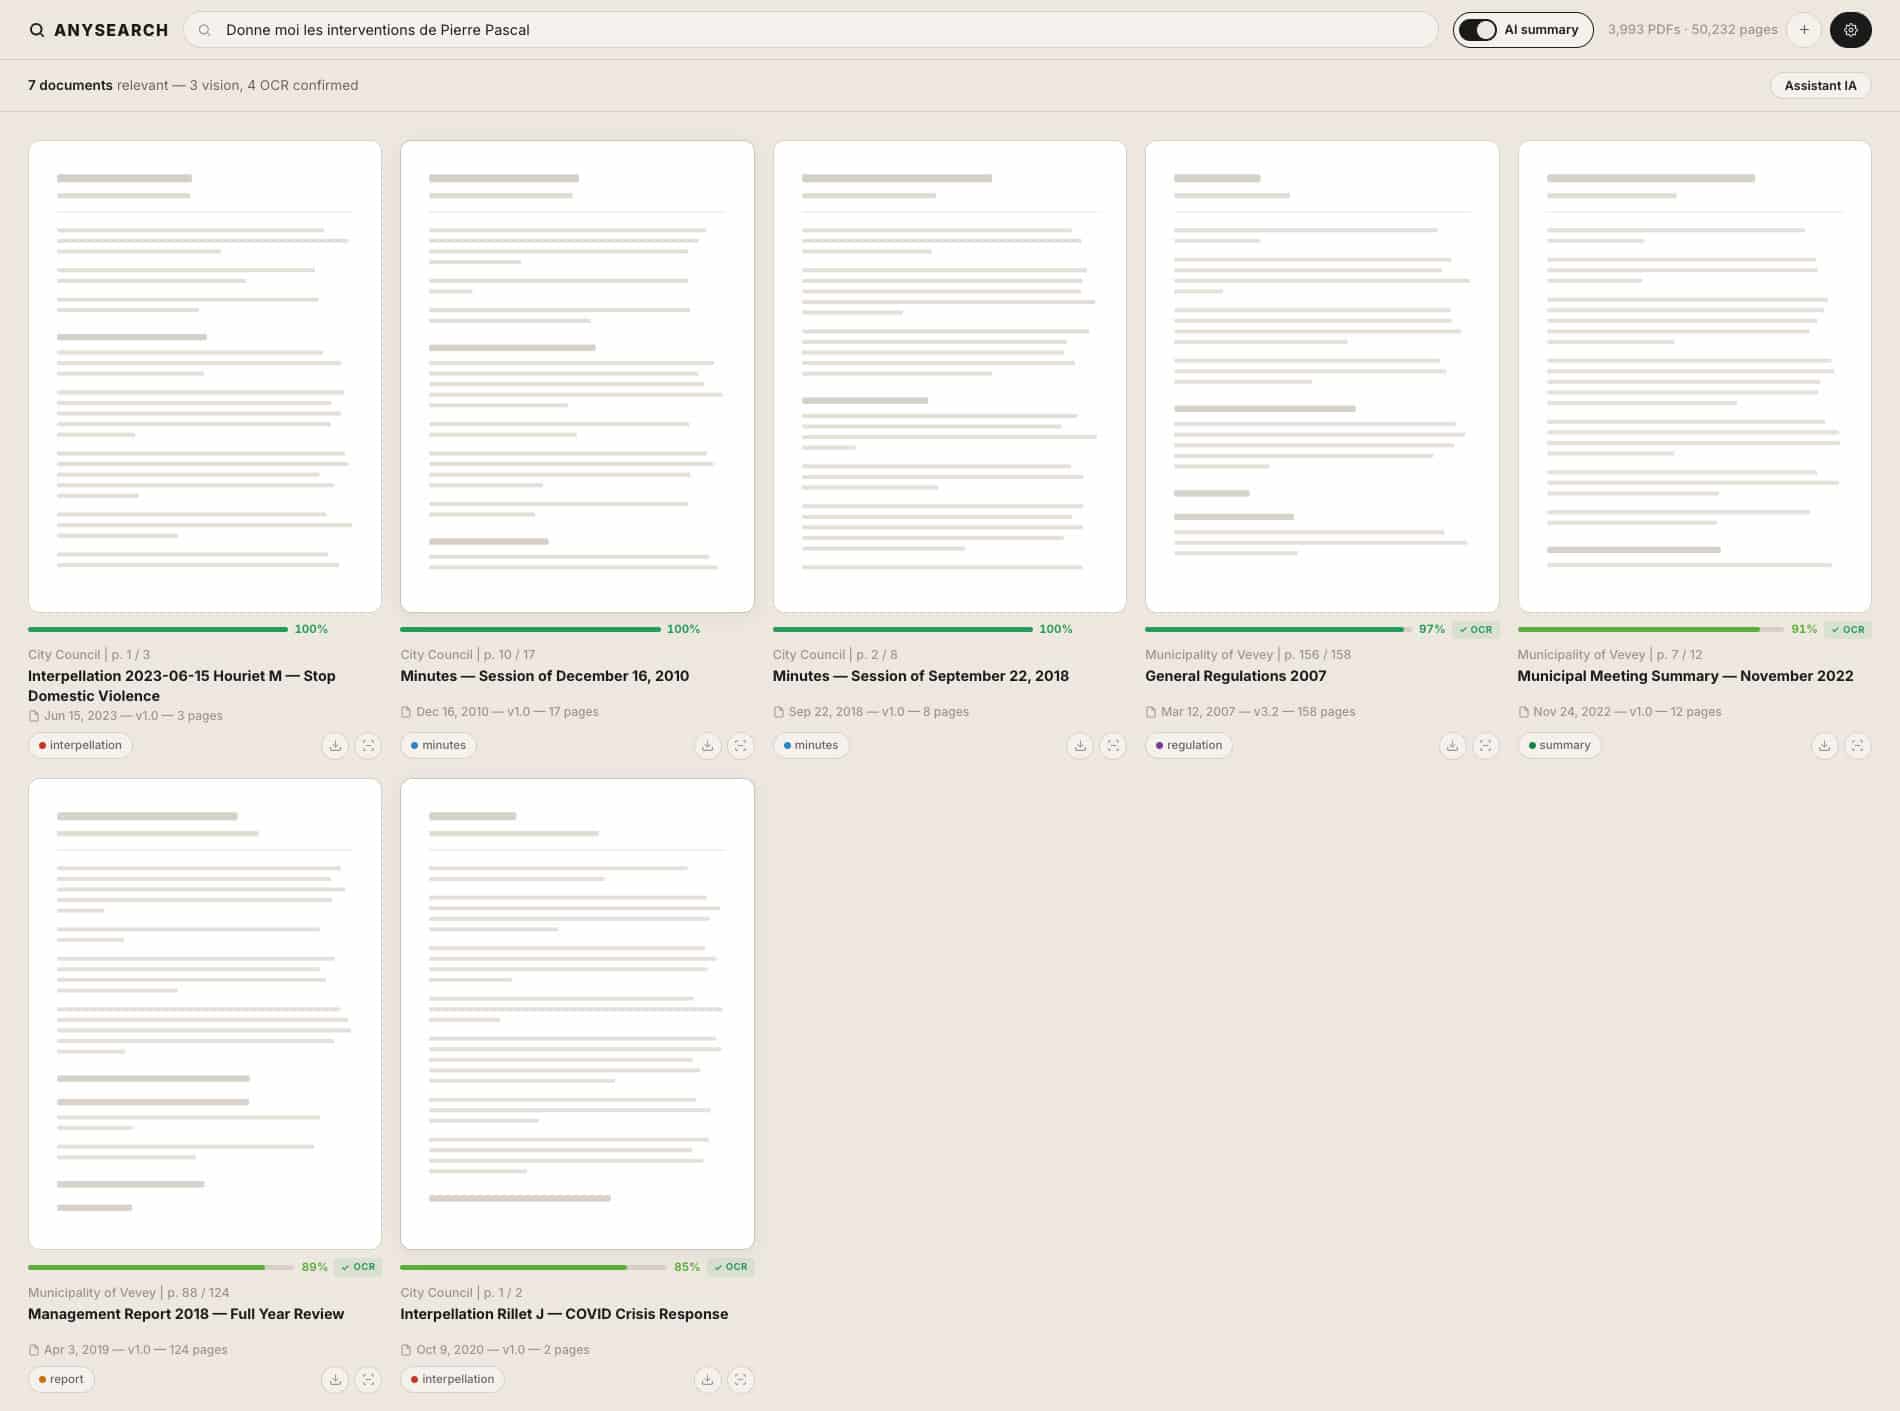The height and width of the screenshot is (1411, 1900).
Task: Click 'Mar 12, 2007 — v3.2 — 158 pages' metadata
Action: pos(1258,712)
